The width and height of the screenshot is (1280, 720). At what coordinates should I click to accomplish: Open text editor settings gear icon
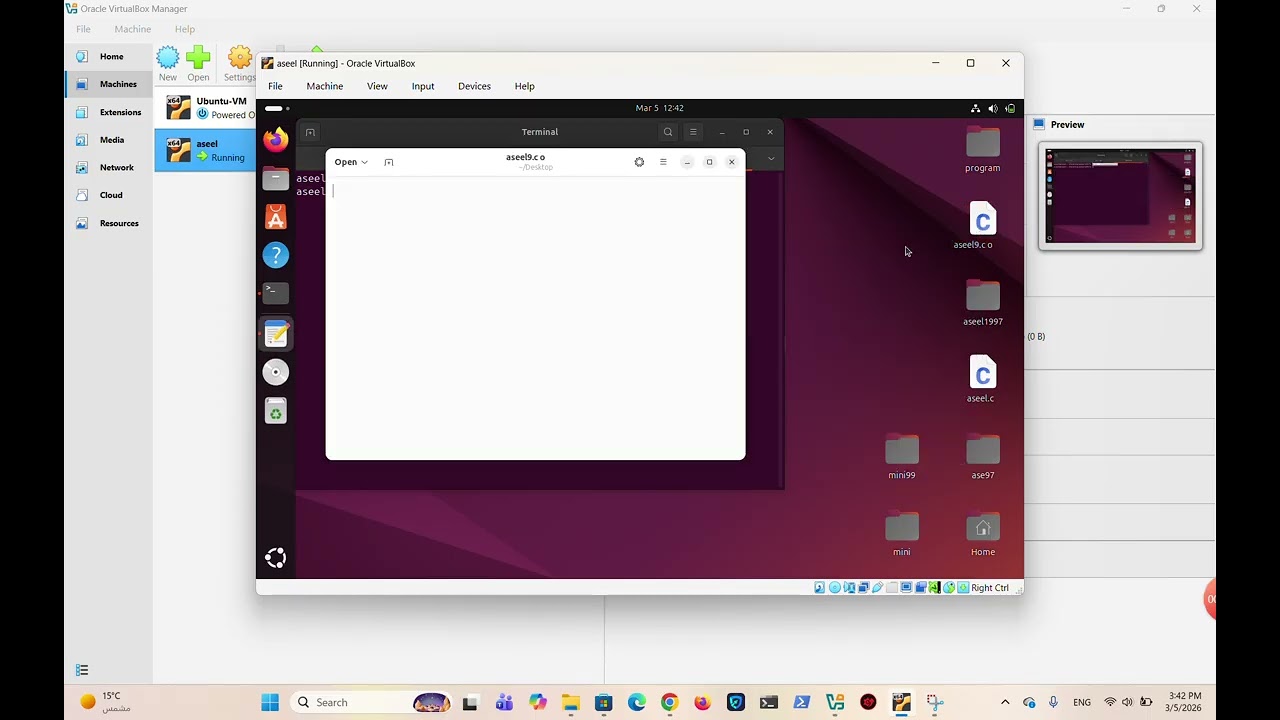pos(639,162)
